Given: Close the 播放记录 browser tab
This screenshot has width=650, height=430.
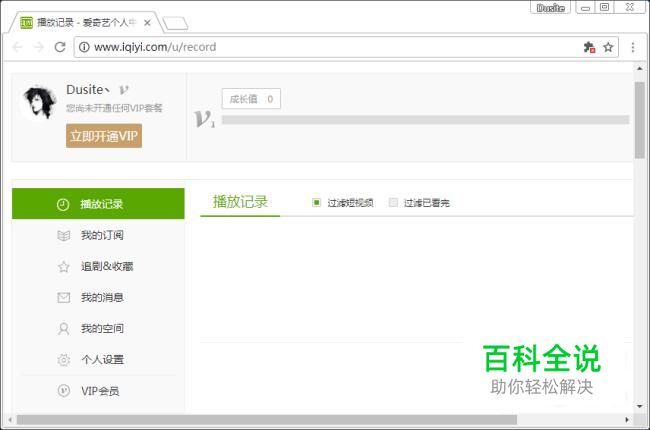Looking at the screenshot, I should point(147,23).
